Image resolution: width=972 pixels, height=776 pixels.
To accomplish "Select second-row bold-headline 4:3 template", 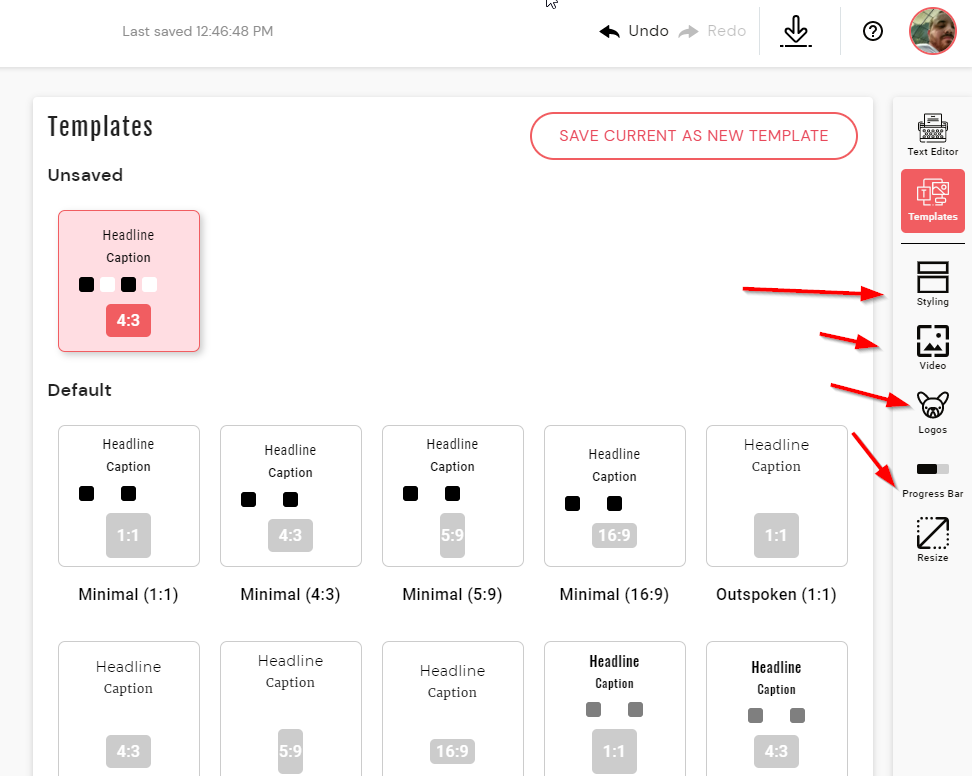I will (x=777, y=708).
